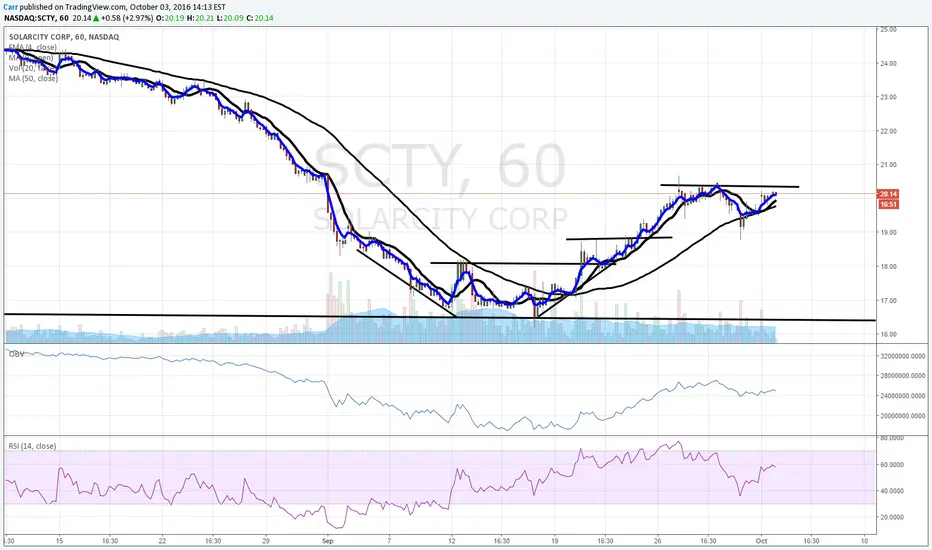Click the "Sep" label on time axis
Image resolution: width=932 pixels, height=550 pixels.
tap(328, 541)
